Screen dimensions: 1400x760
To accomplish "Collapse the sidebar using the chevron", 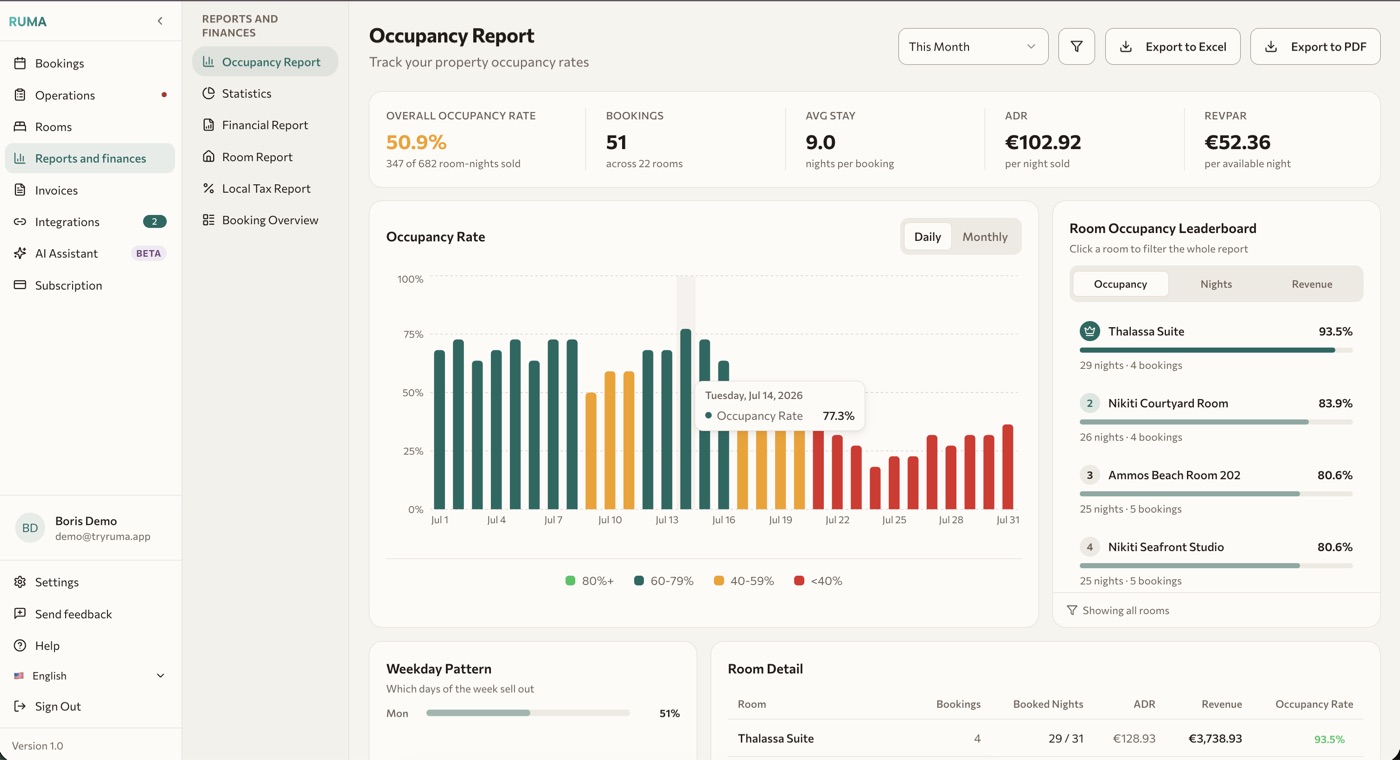I will point(160,21).
